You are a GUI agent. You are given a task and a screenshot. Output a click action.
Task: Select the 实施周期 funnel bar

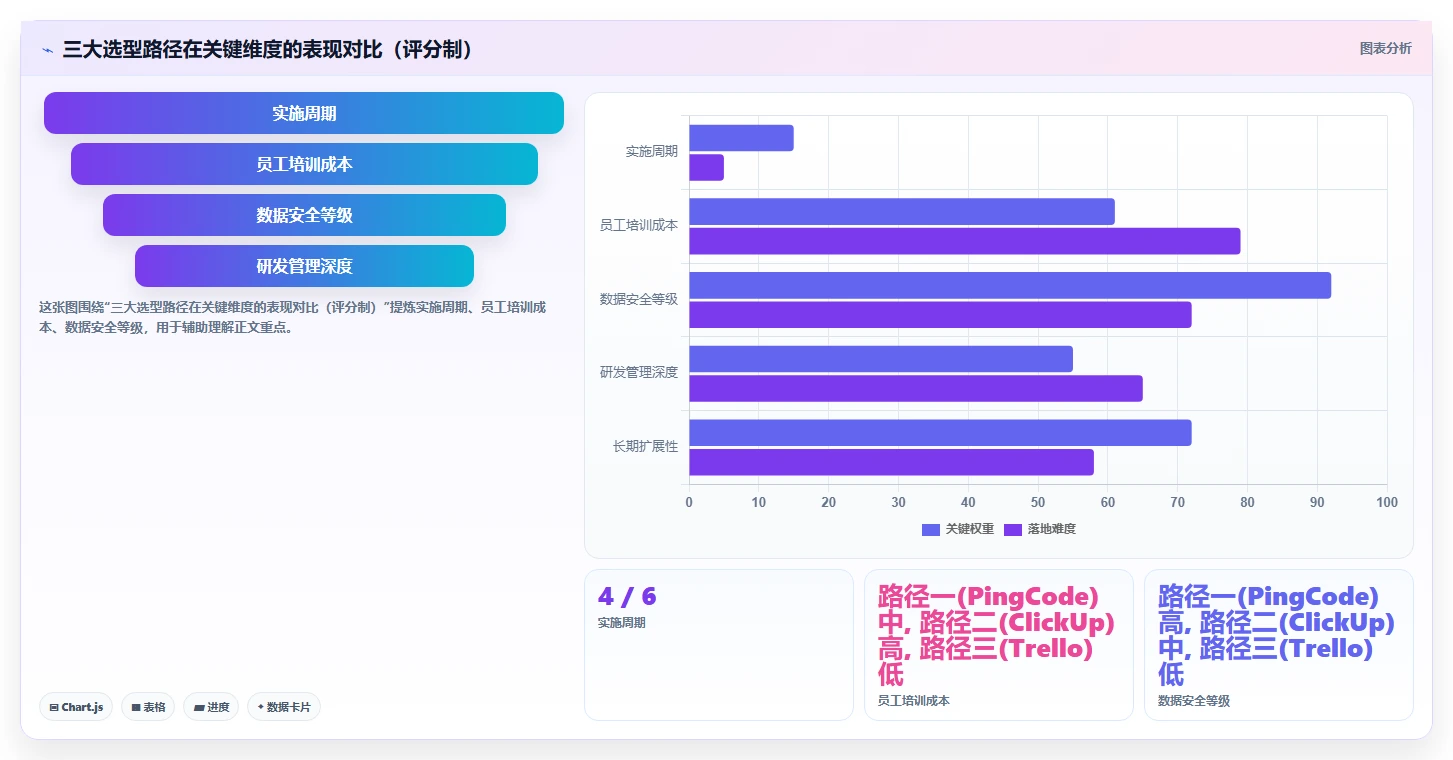click(304, 113)
